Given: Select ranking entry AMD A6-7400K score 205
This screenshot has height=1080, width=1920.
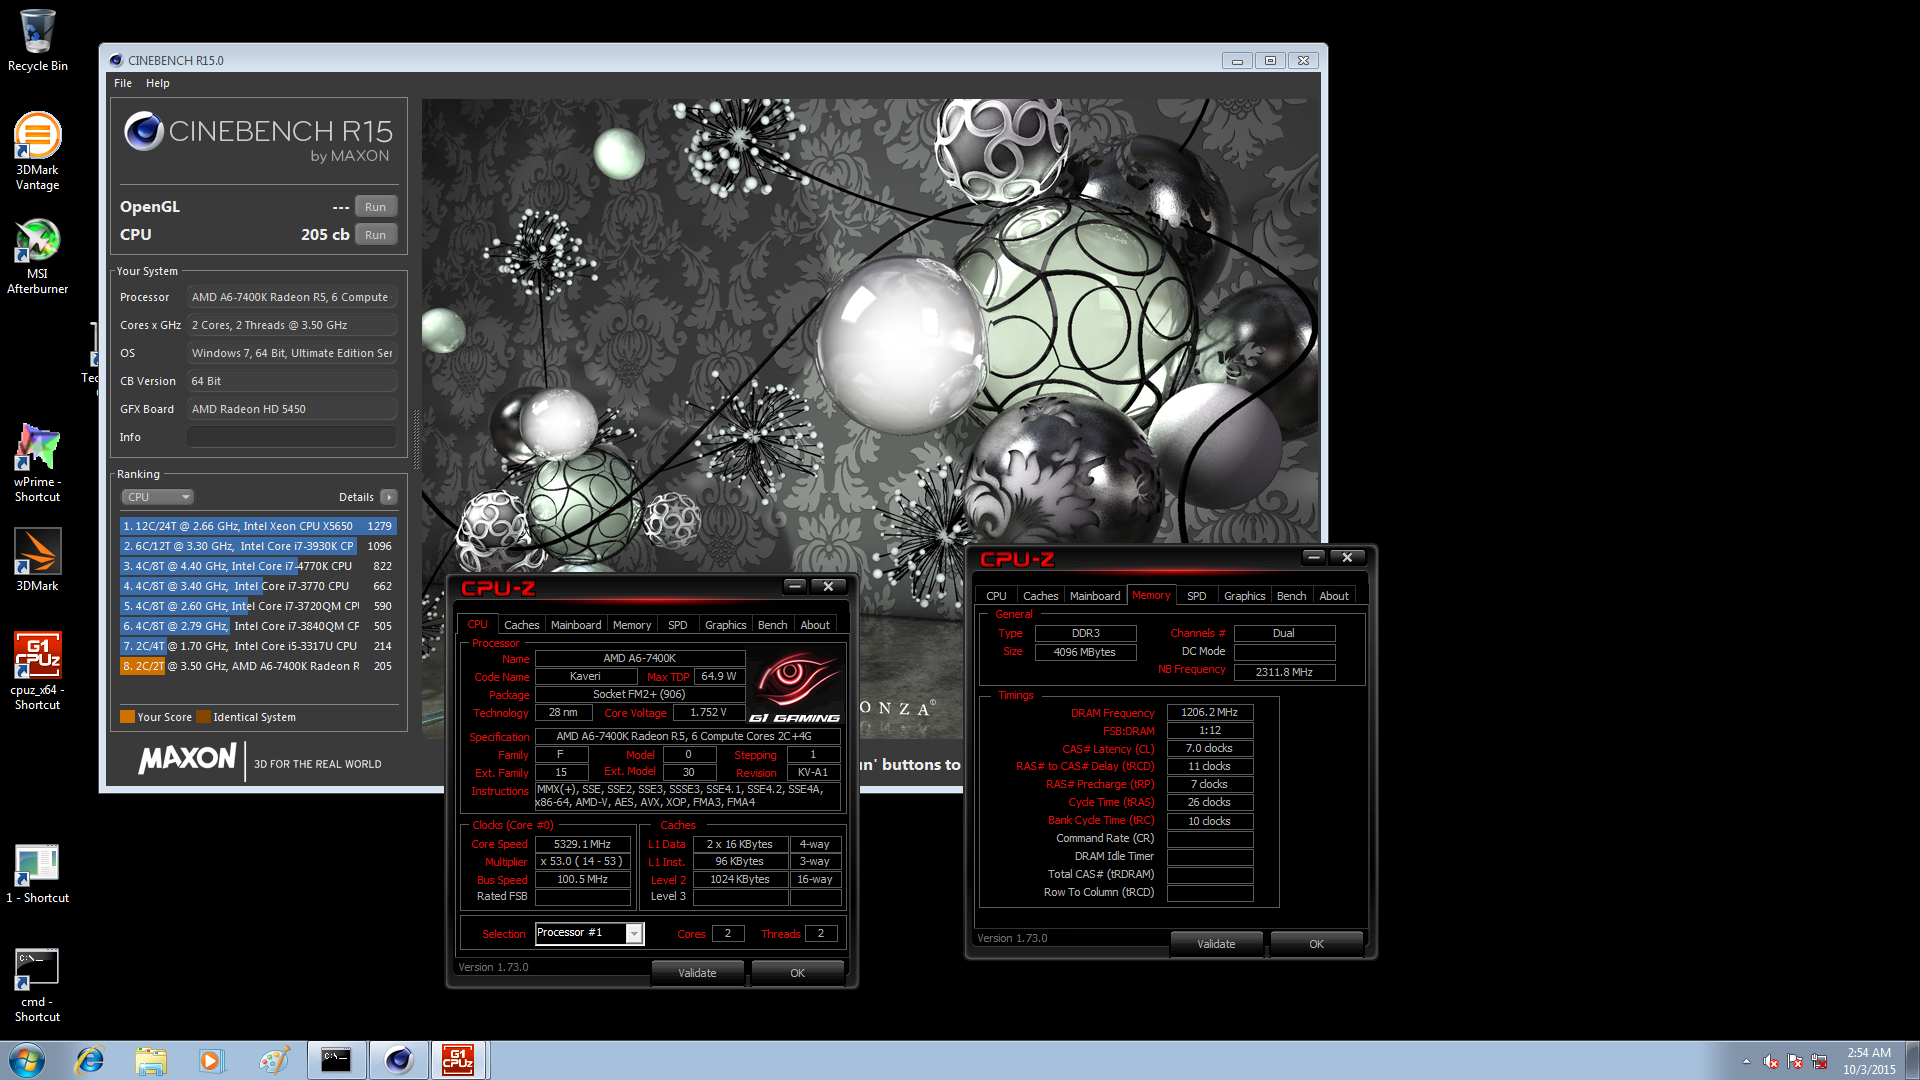Looking at the screenshot, I should coord(258,666).
